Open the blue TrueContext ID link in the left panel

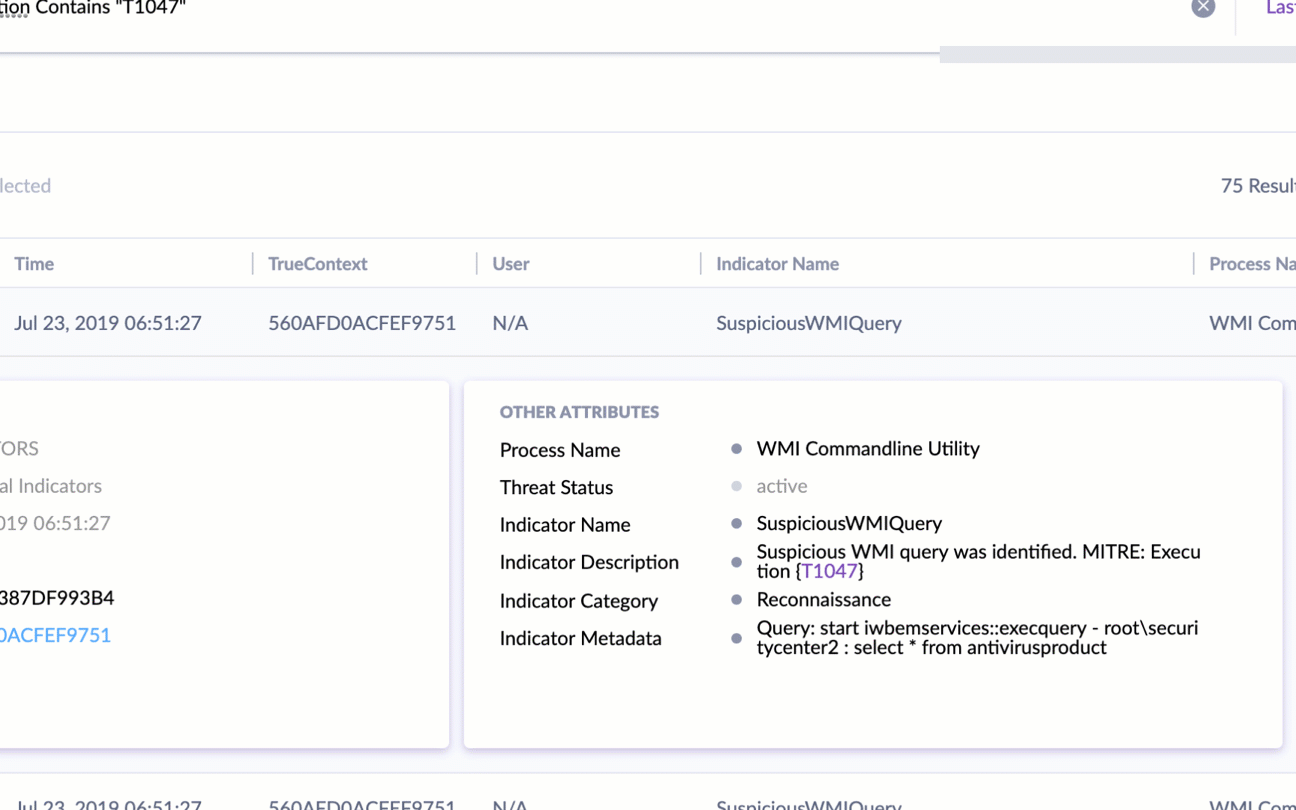(x=55, y=636)
